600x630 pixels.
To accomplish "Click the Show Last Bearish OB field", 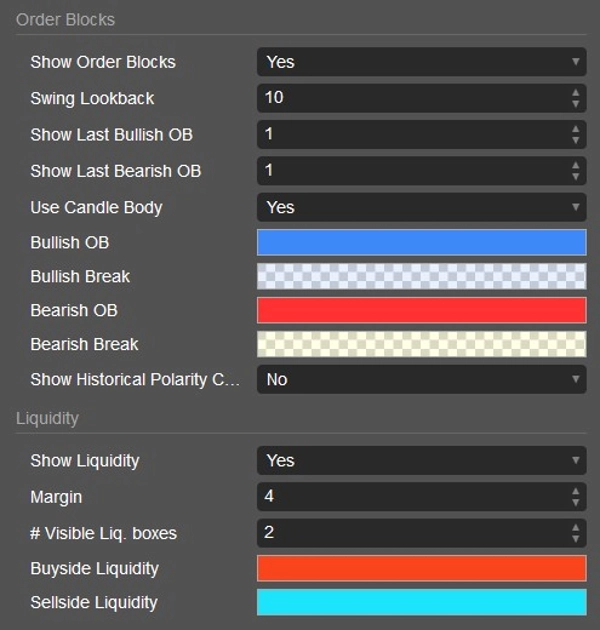I will click(410, 170).
